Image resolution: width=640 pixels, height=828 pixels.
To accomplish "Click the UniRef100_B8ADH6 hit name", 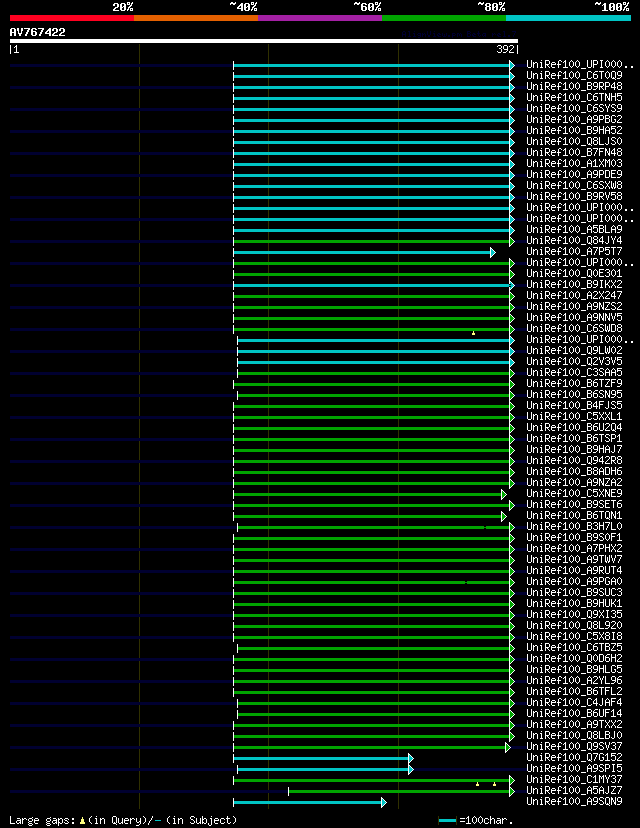I will (x=574, y=472).
